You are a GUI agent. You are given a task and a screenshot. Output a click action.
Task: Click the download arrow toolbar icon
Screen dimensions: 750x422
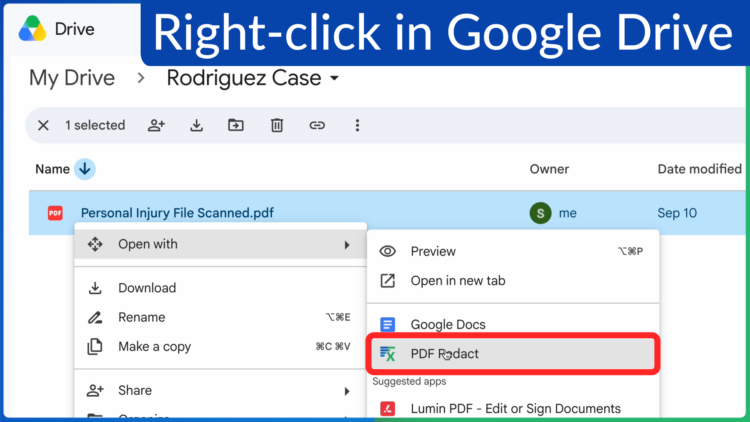pos(197,125)
